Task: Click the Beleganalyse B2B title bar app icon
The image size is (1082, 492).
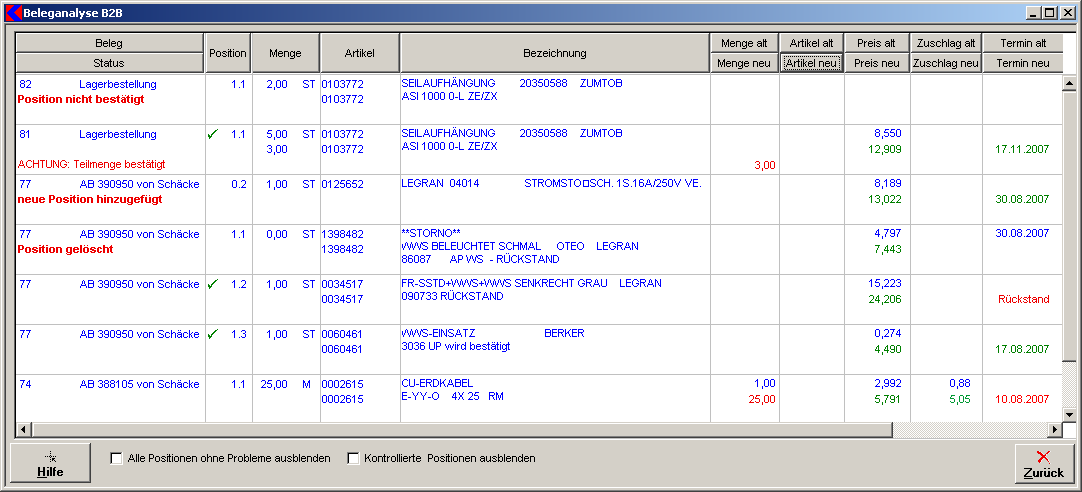Action: pos(13,13)
